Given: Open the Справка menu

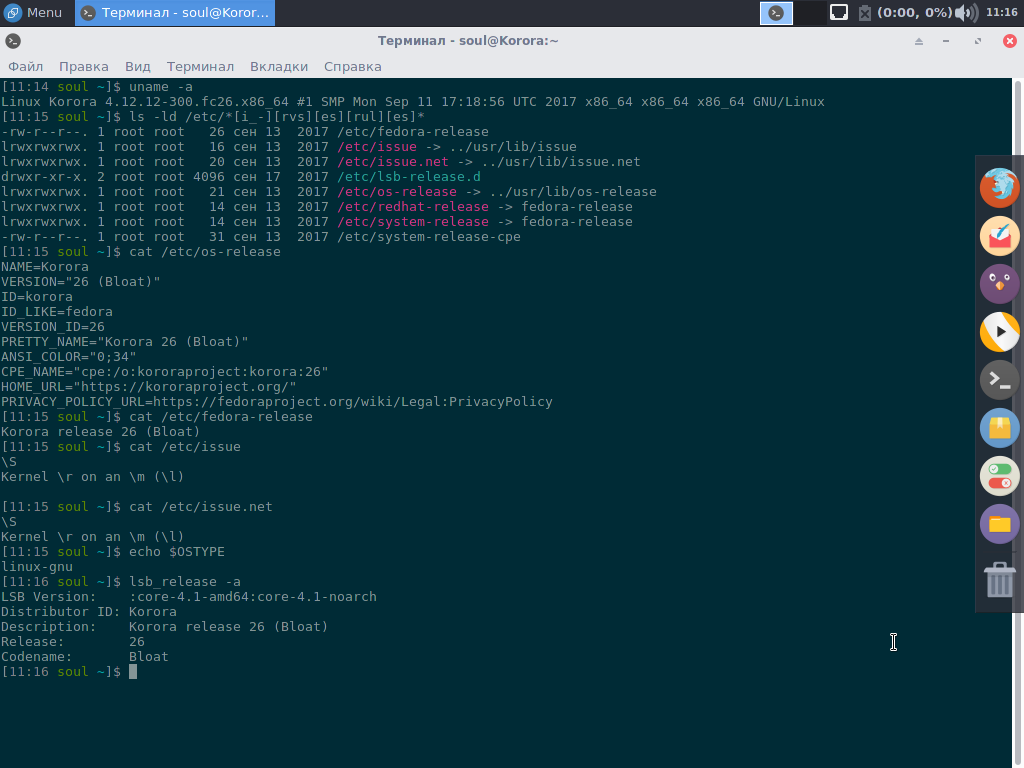Looking at the screenshot, I should point(353,67).
